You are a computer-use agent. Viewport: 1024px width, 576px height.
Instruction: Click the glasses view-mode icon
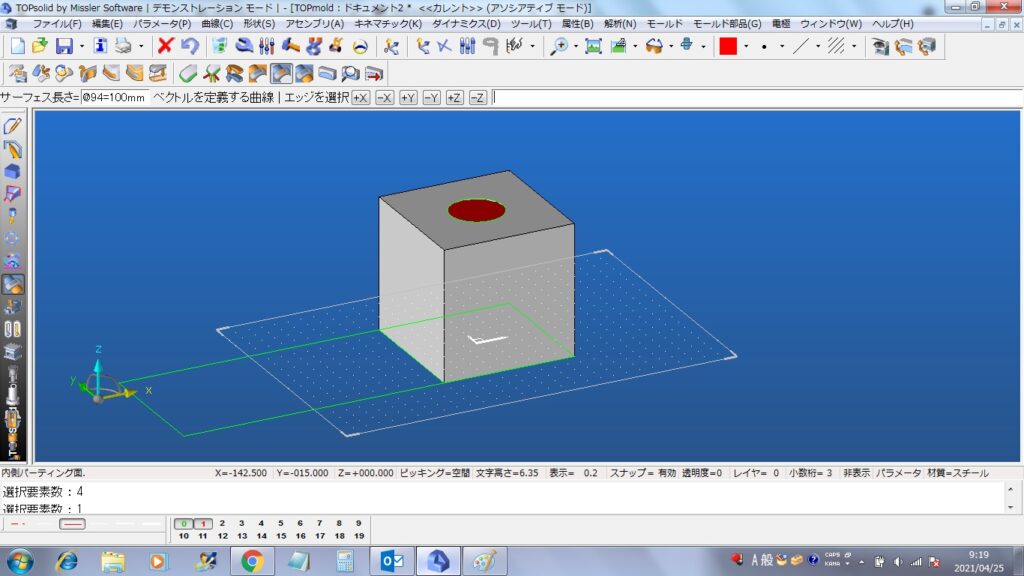click(x=654, y=46)
